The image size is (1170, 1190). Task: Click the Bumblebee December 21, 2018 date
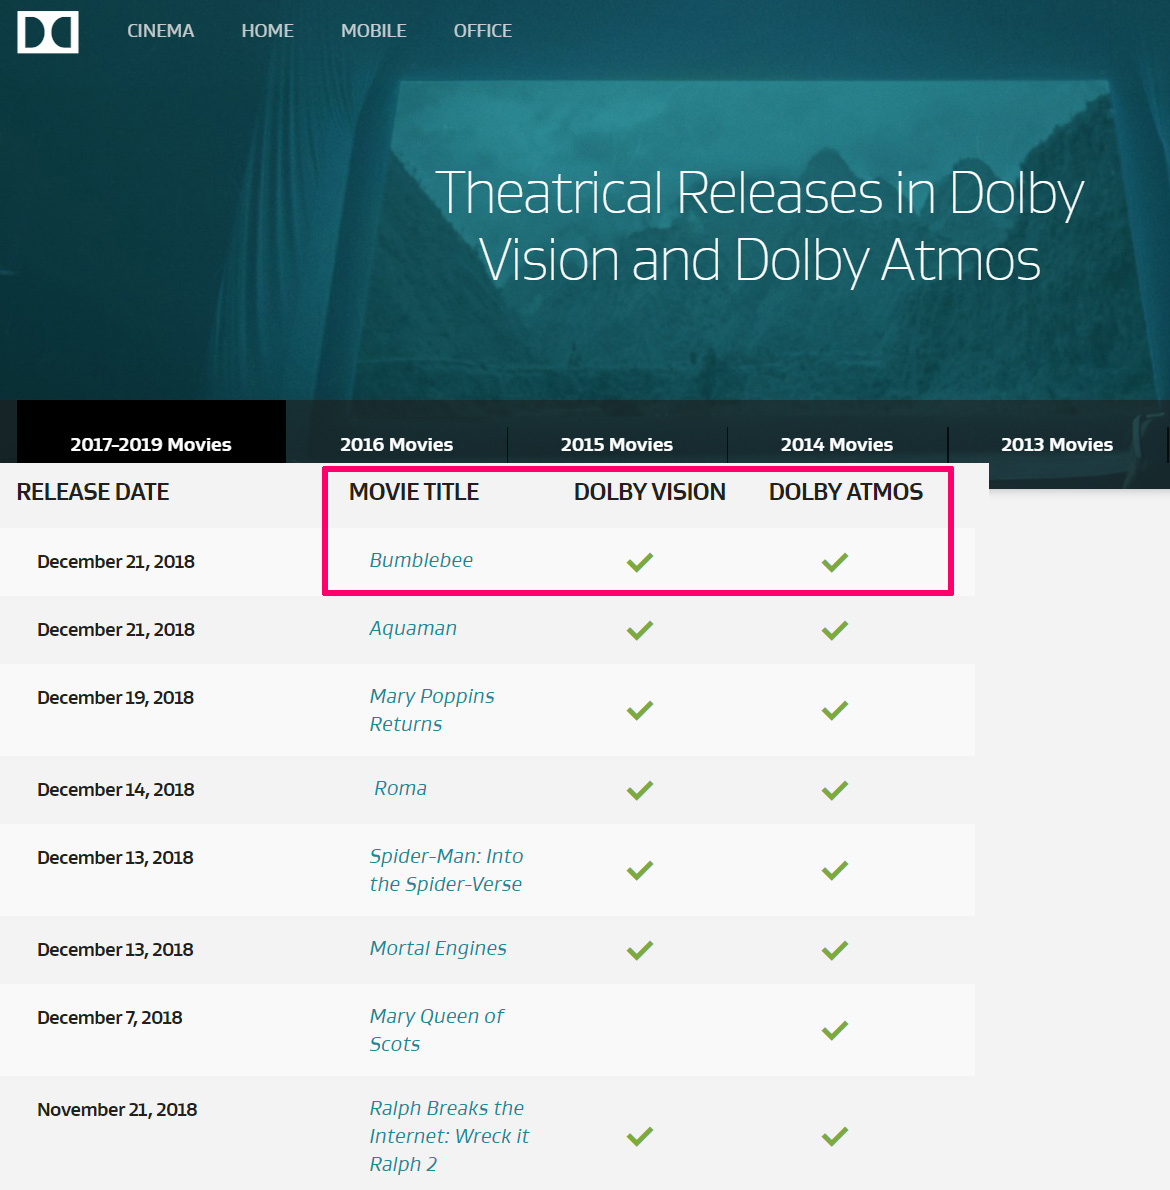pos(116,562)
